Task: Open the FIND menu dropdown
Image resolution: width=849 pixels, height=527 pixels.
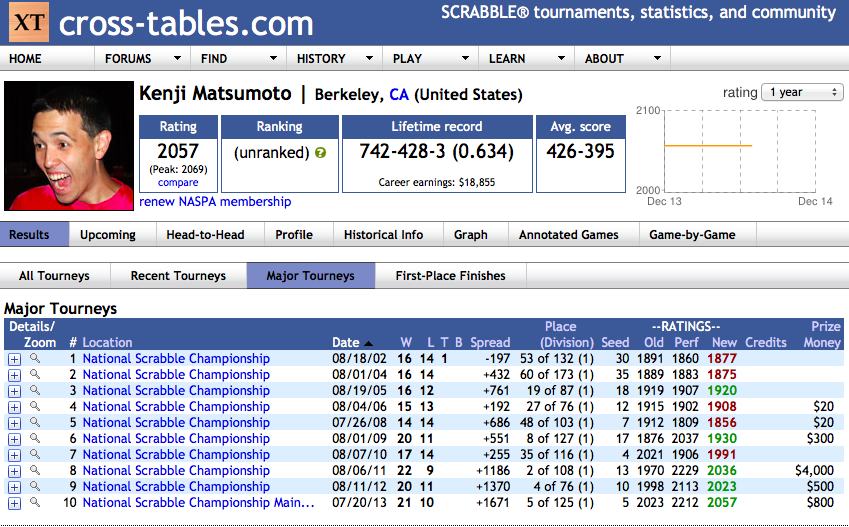Action: [x=238, y=58]
